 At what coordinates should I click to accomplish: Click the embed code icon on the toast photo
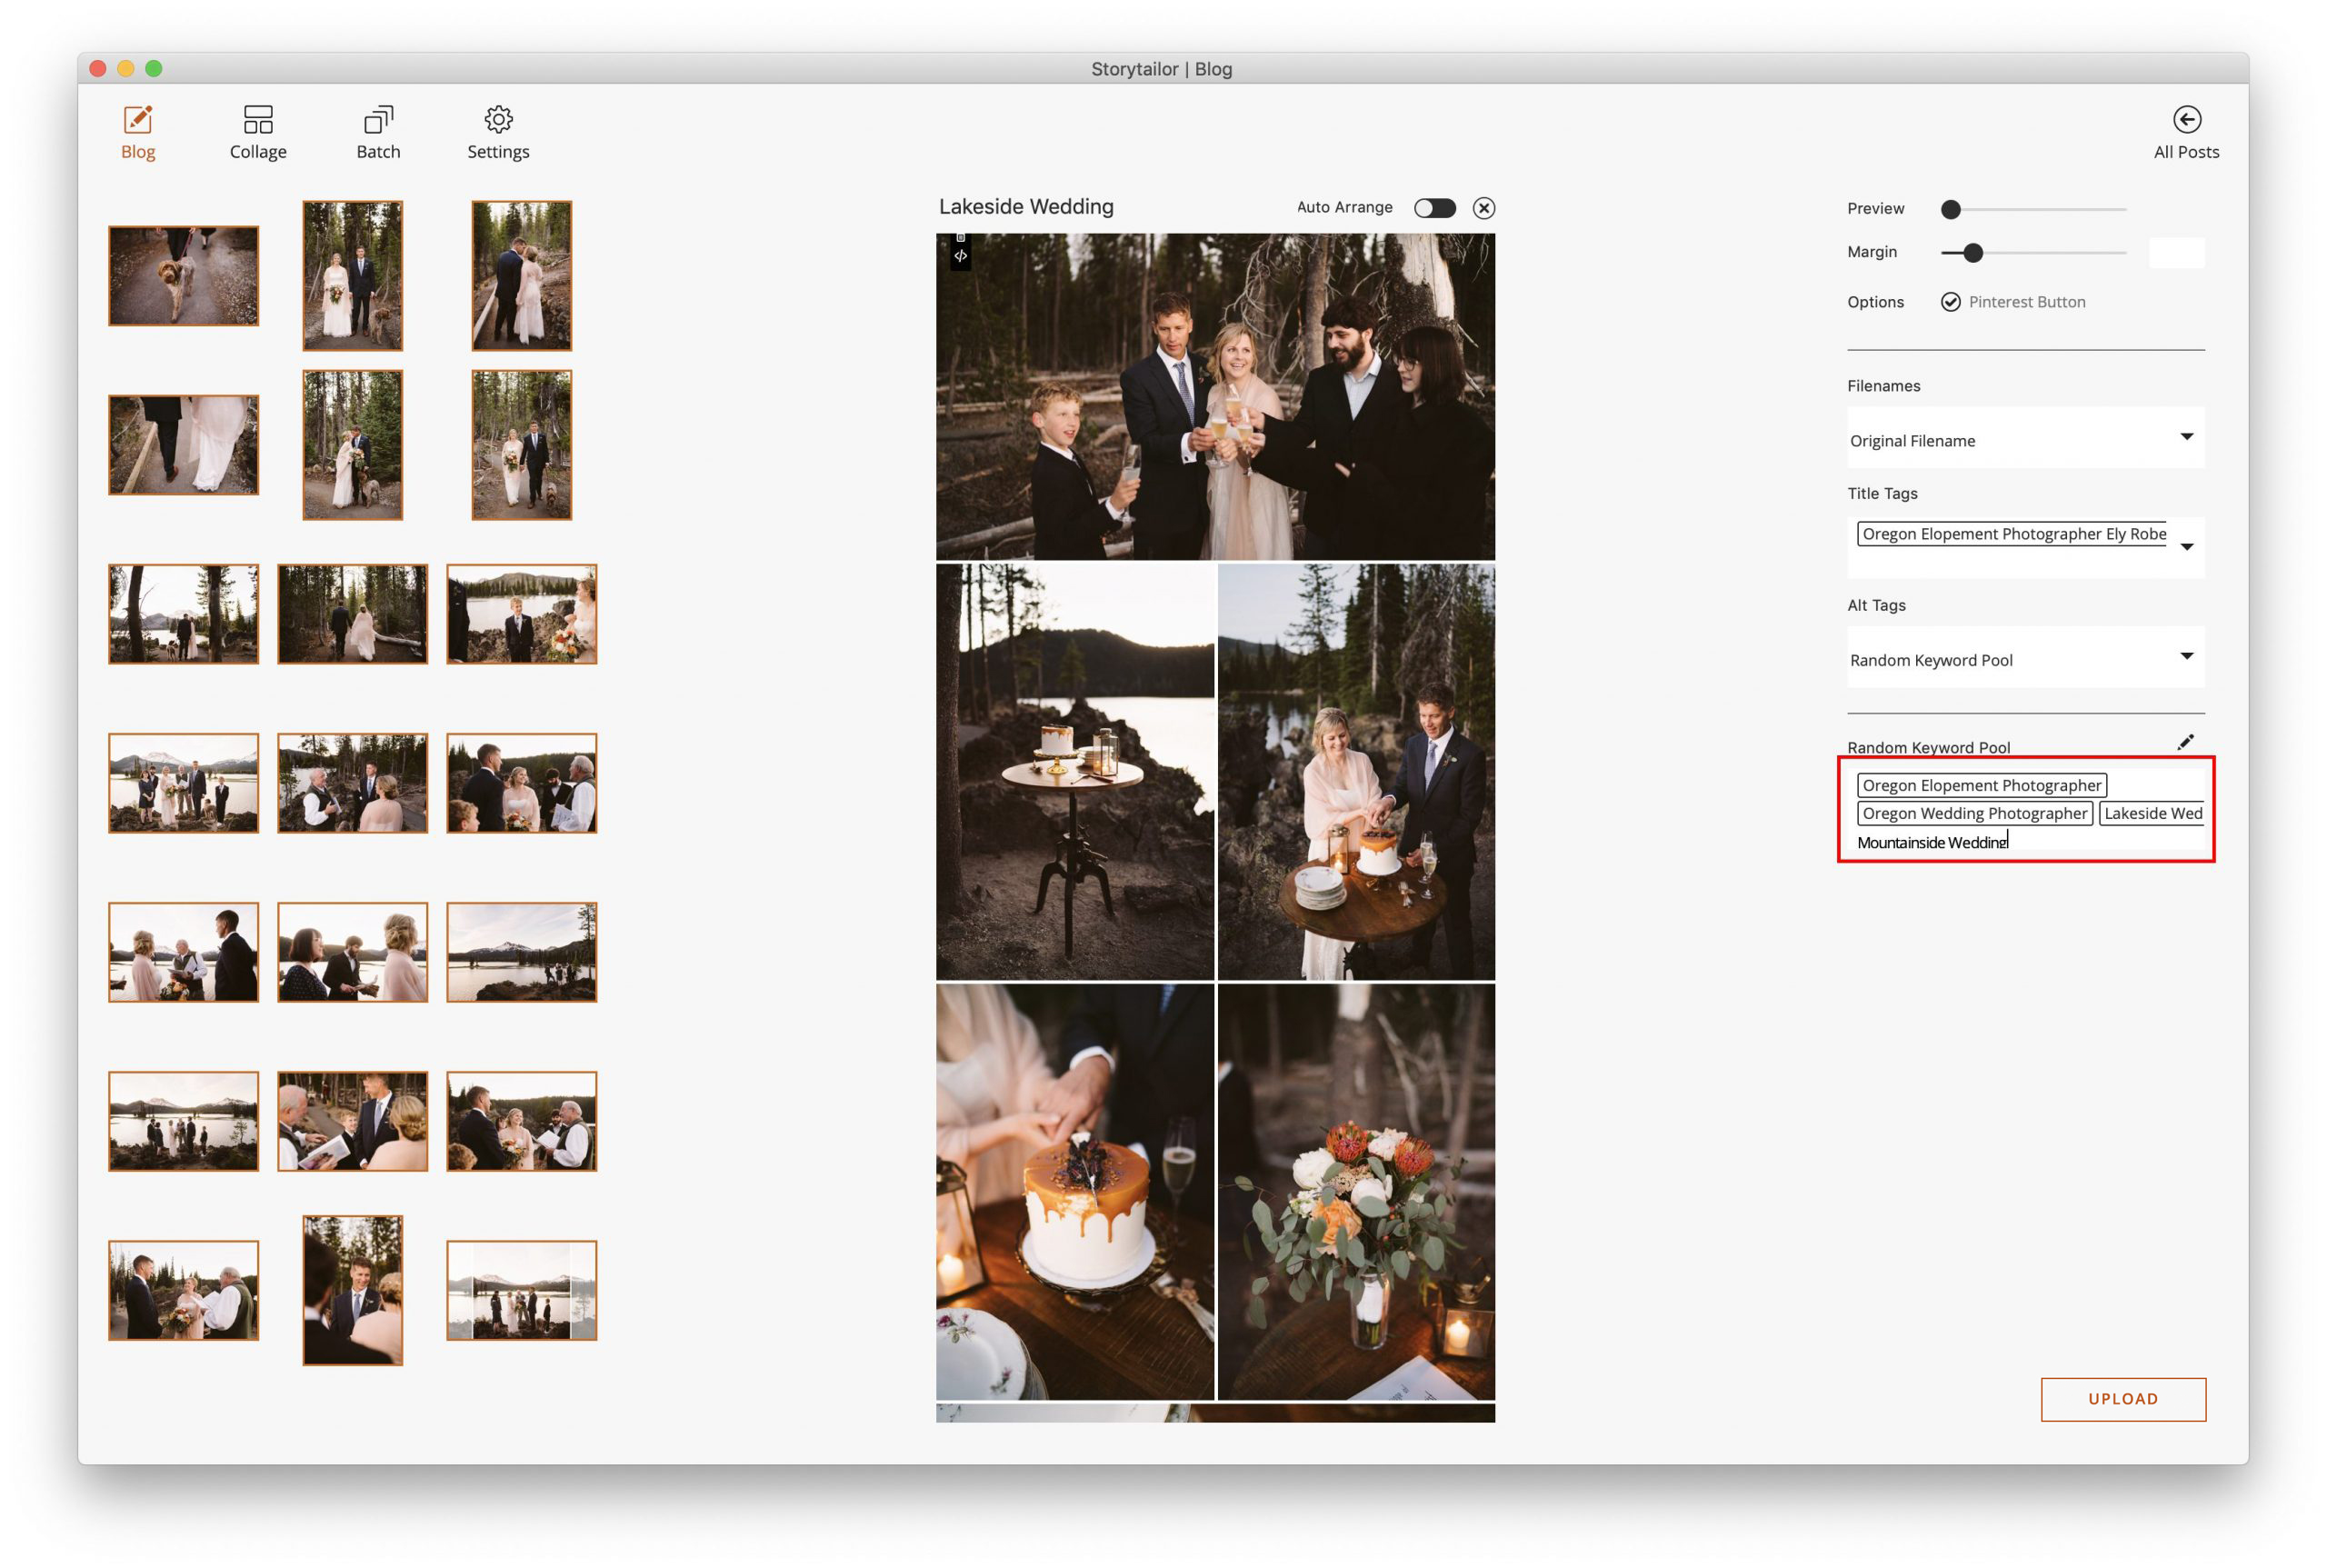pyautogui.click(x=960, y=256)
